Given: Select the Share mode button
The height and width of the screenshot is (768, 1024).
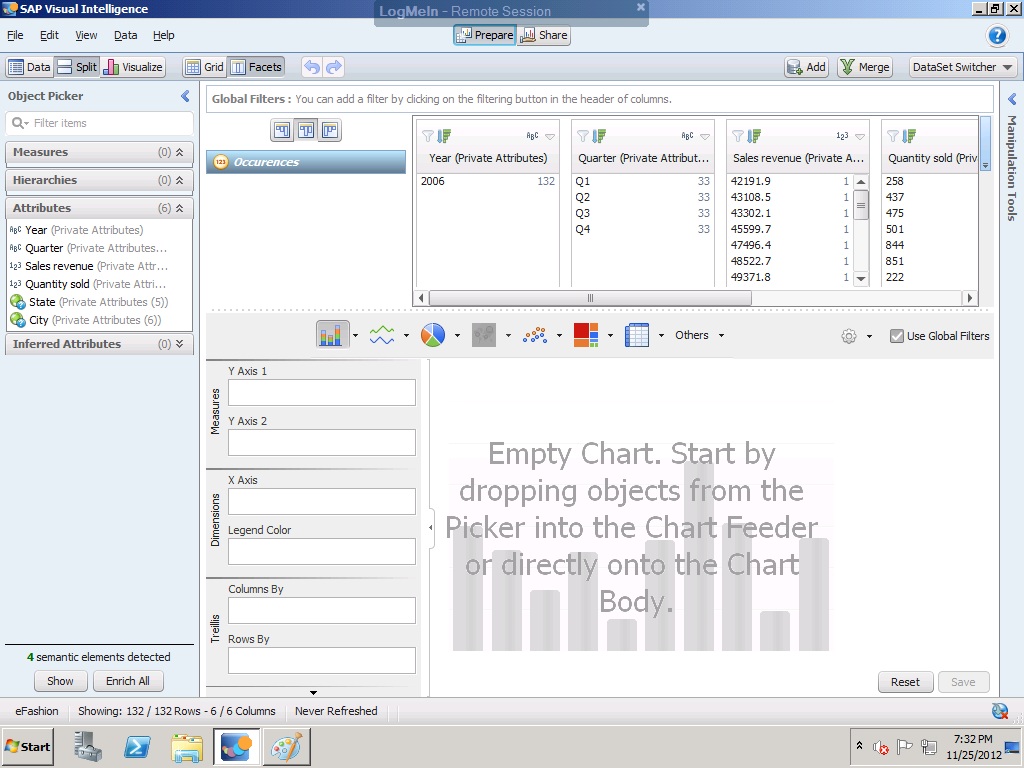Looking at the screenshot, I should [x=544, y=35].
